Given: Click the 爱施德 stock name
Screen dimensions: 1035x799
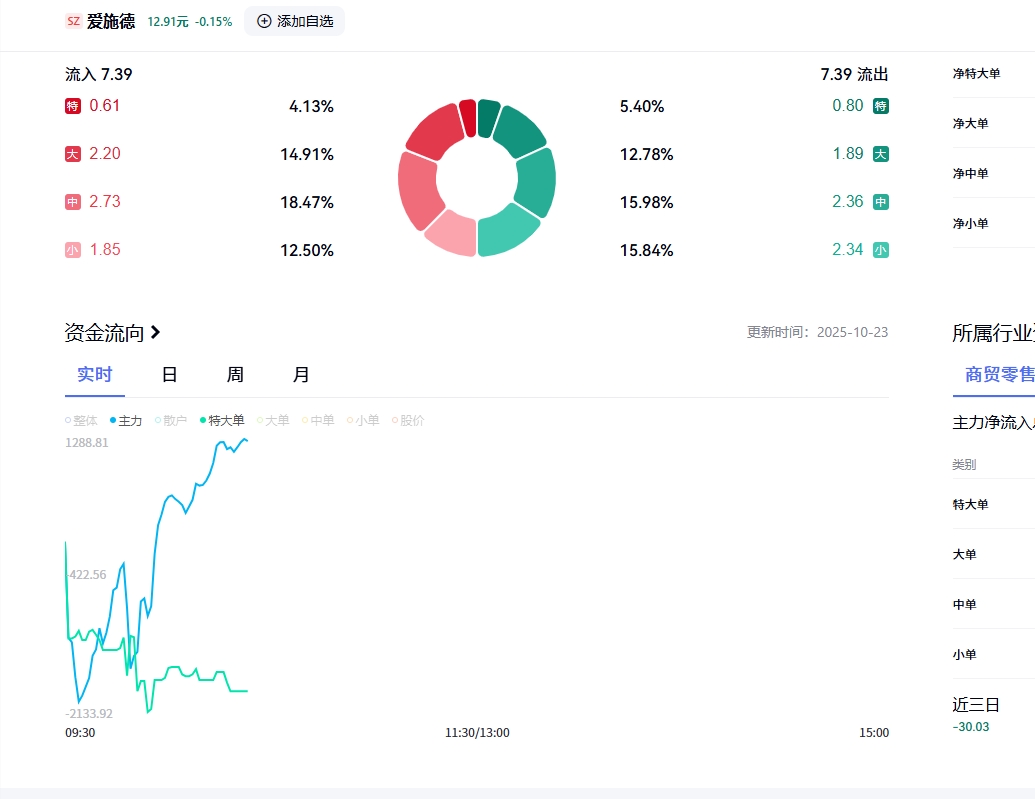Looking at the screenshot, I should click(110, 21).
